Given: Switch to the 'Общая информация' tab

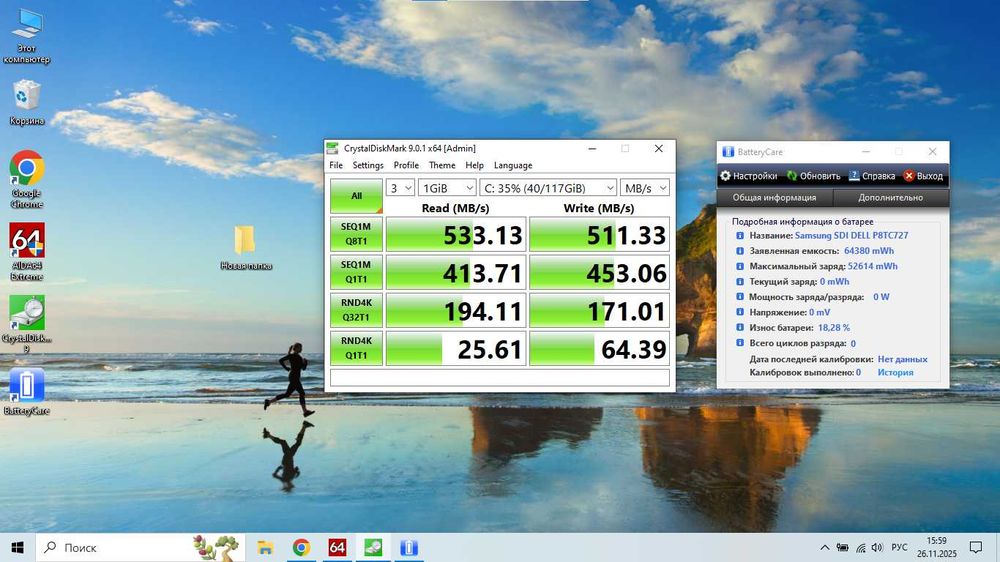Looking at the screenshot, I should (774, 198).
